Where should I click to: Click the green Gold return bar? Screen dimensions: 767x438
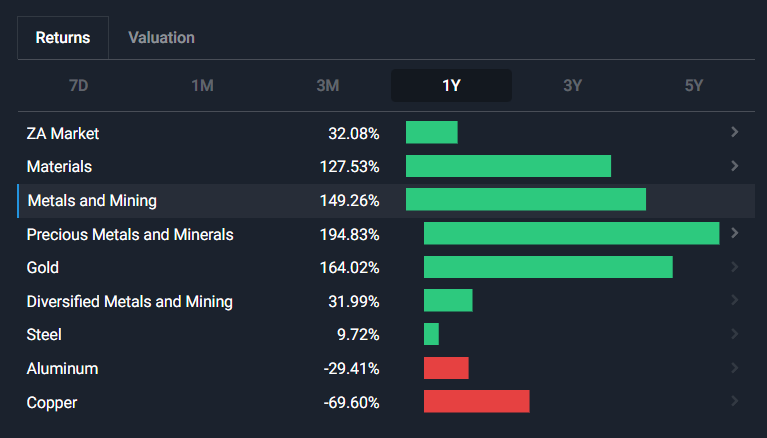[548, 267]
